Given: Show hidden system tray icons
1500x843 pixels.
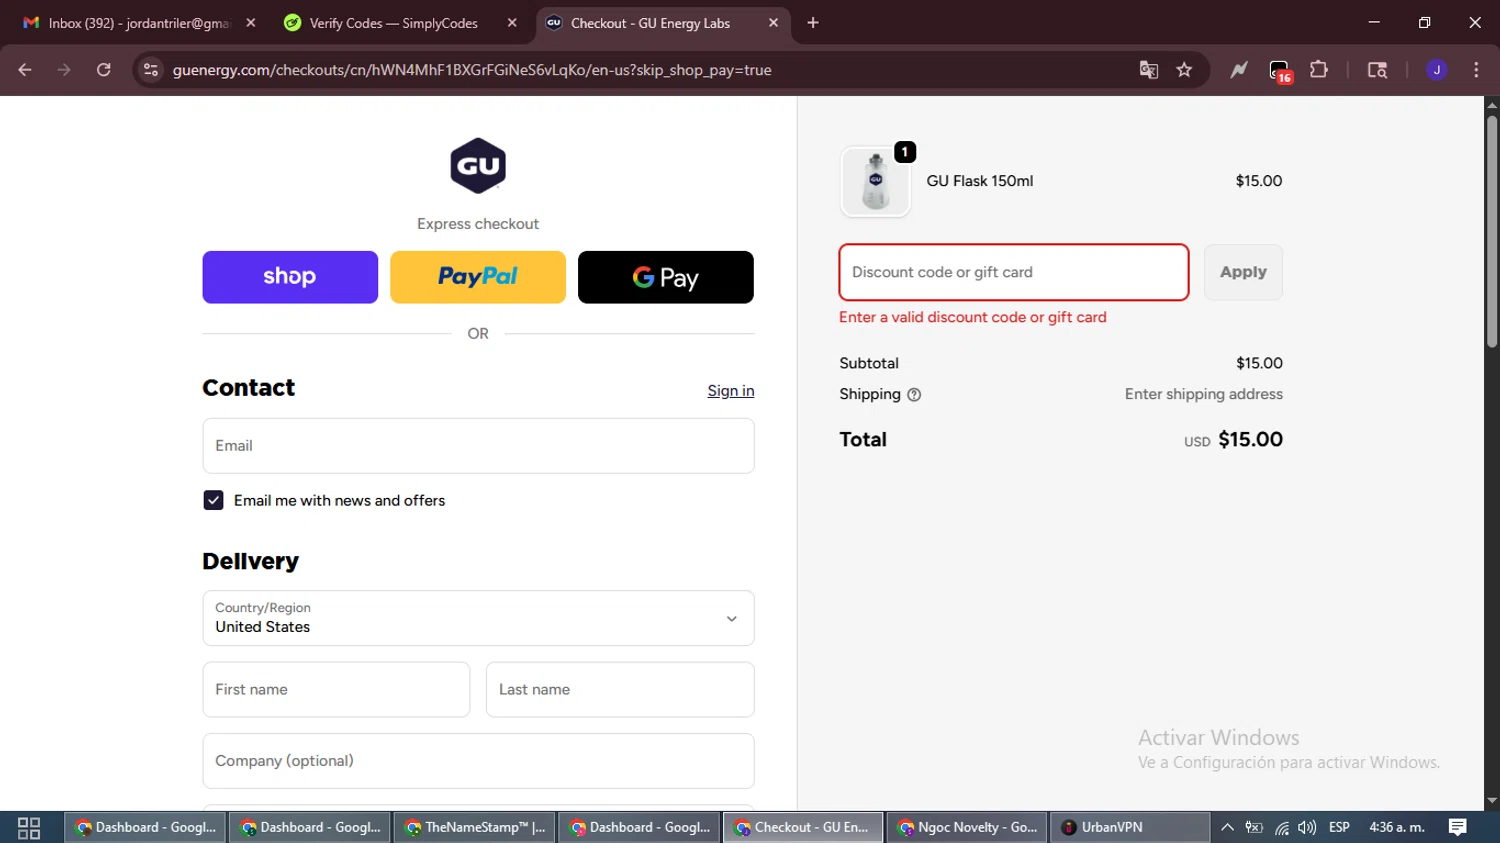Looking at the screenshot, I should 1228,828.
